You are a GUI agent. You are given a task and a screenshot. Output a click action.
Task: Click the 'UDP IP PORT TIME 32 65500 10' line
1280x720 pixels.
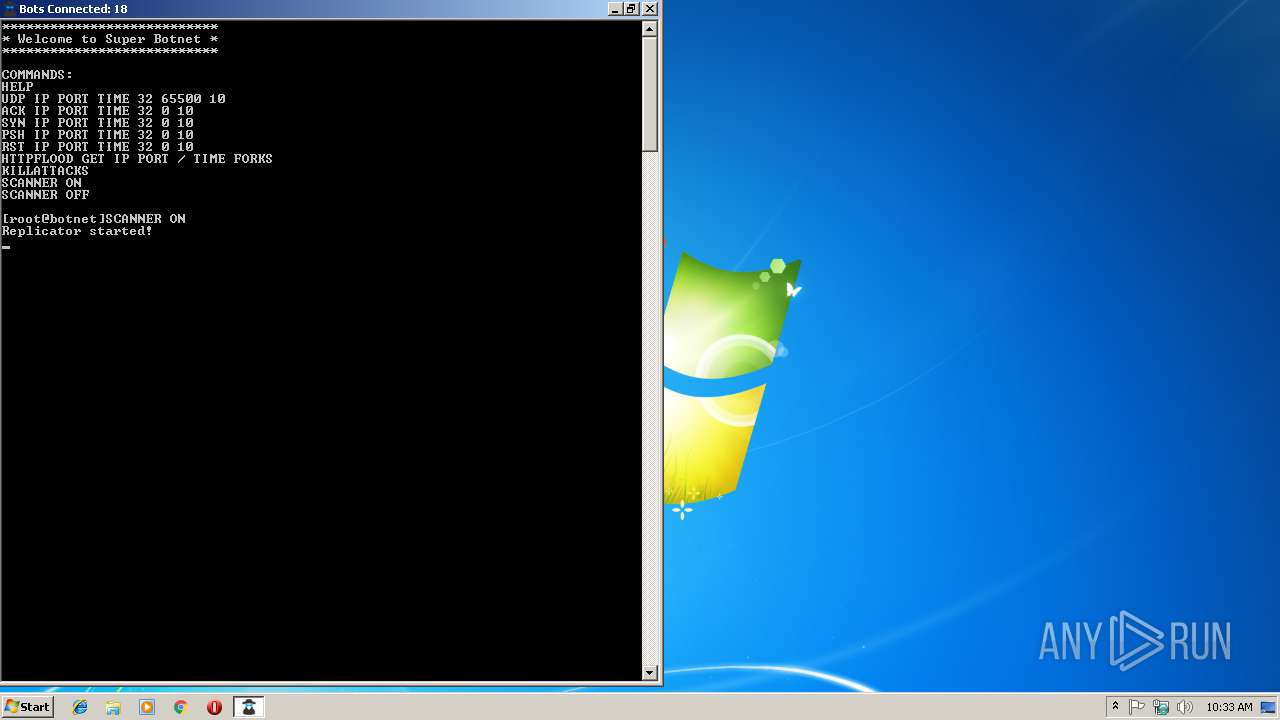click(x=113, y=99)
